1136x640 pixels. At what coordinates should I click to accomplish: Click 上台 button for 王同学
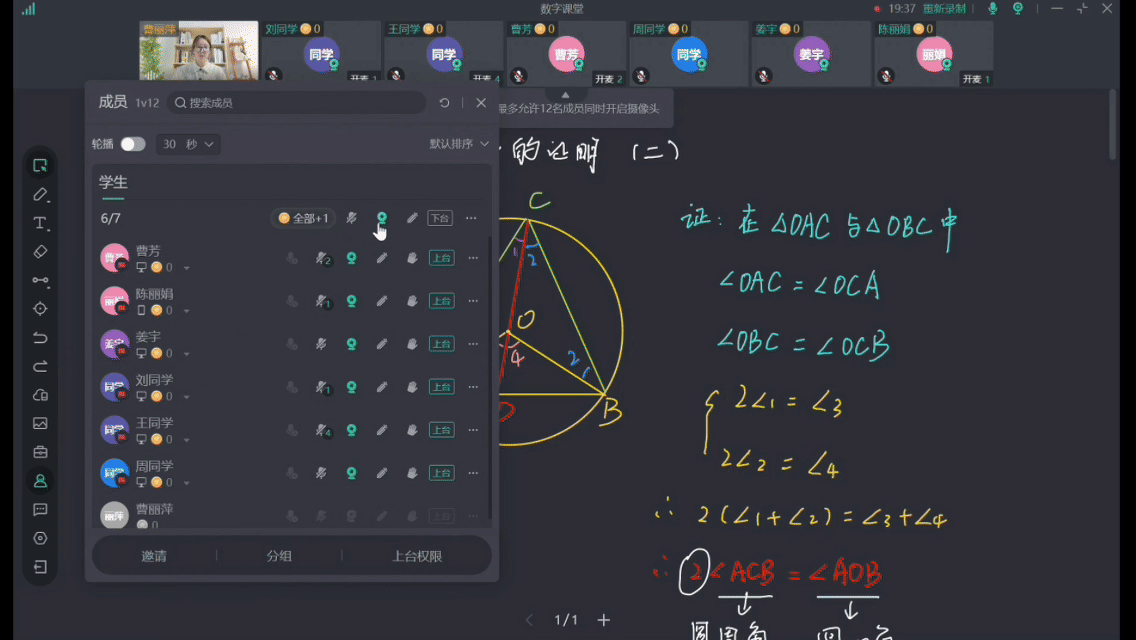click(442, 430)
